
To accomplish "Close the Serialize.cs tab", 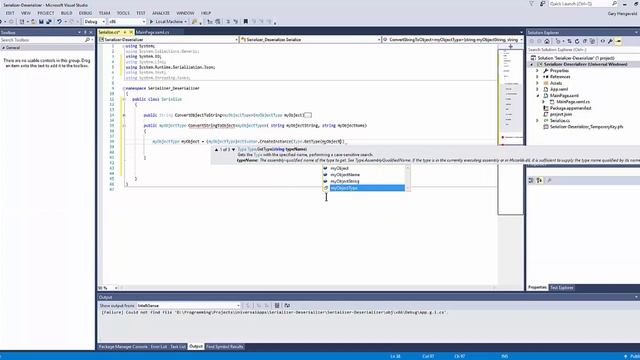I will [x=131, y=32].
